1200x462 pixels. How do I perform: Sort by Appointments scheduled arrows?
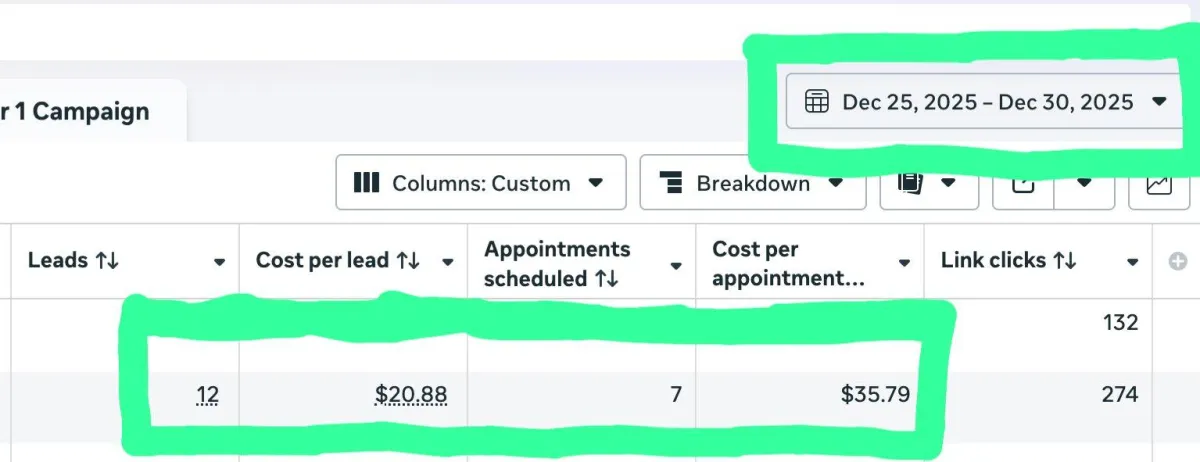(x=606, y=278)
